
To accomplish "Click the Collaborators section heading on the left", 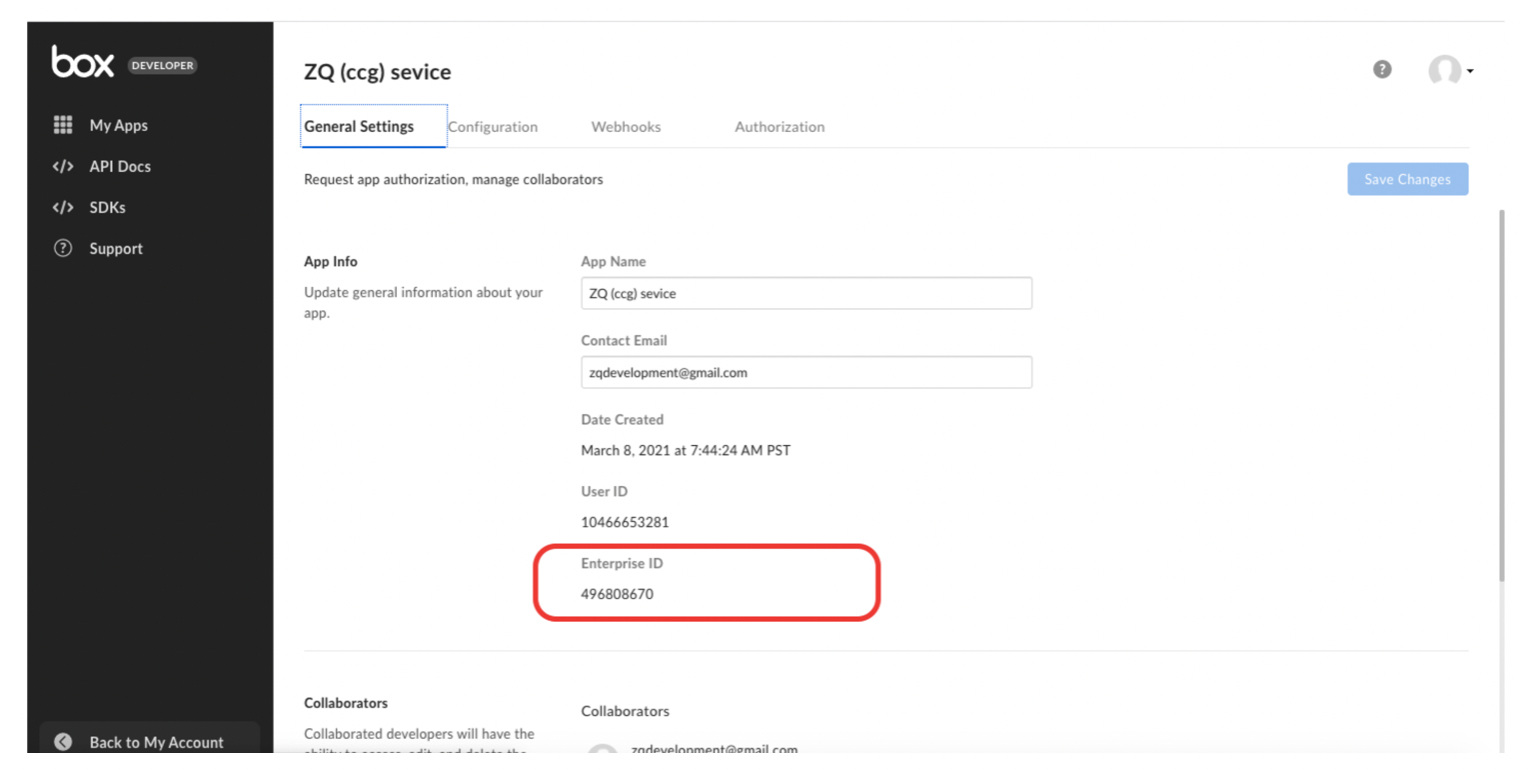I will (x=346, y=703).
